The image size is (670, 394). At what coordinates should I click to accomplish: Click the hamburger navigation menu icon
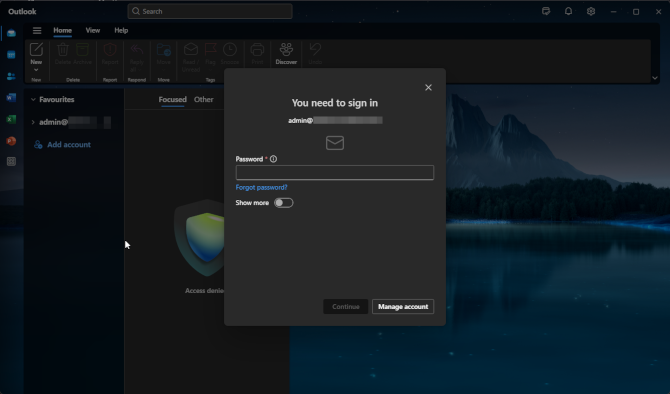pos(37,30)
